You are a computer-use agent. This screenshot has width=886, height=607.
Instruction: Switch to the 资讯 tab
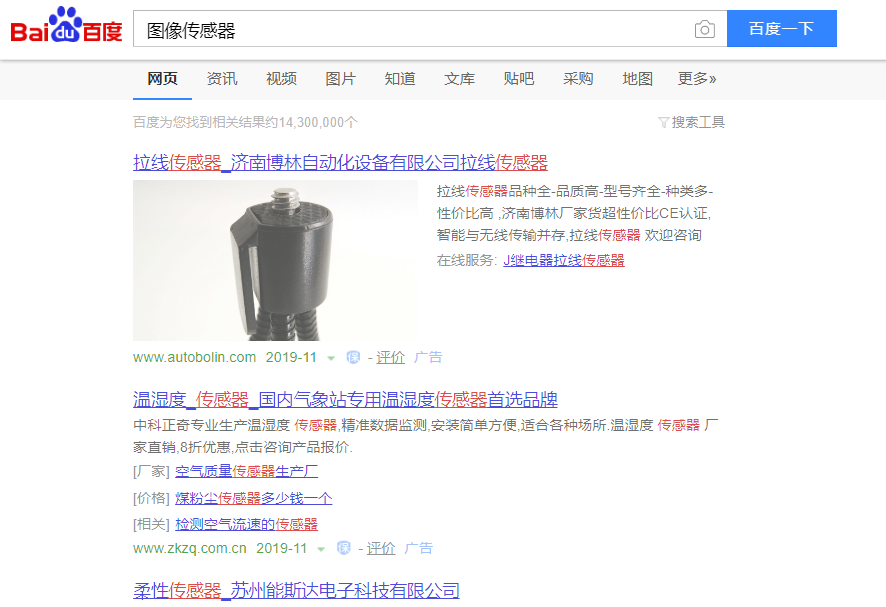coord(222,79)
